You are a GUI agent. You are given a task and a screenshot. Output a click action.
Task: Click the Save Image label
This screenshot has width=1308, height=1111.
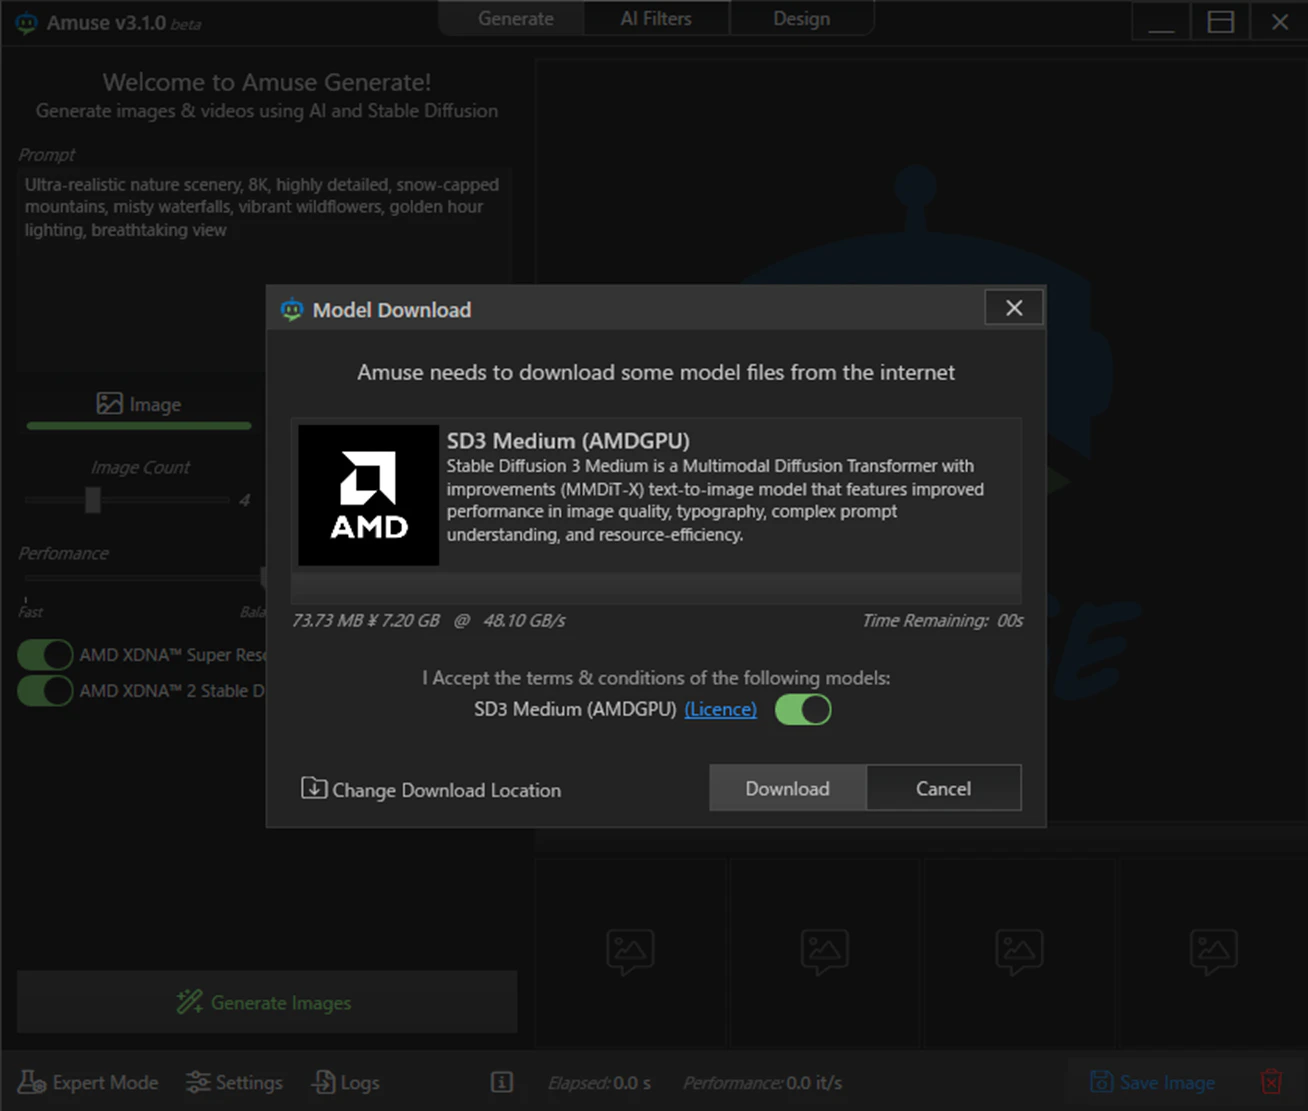pyautogui.click(x=1167, y=1083)
